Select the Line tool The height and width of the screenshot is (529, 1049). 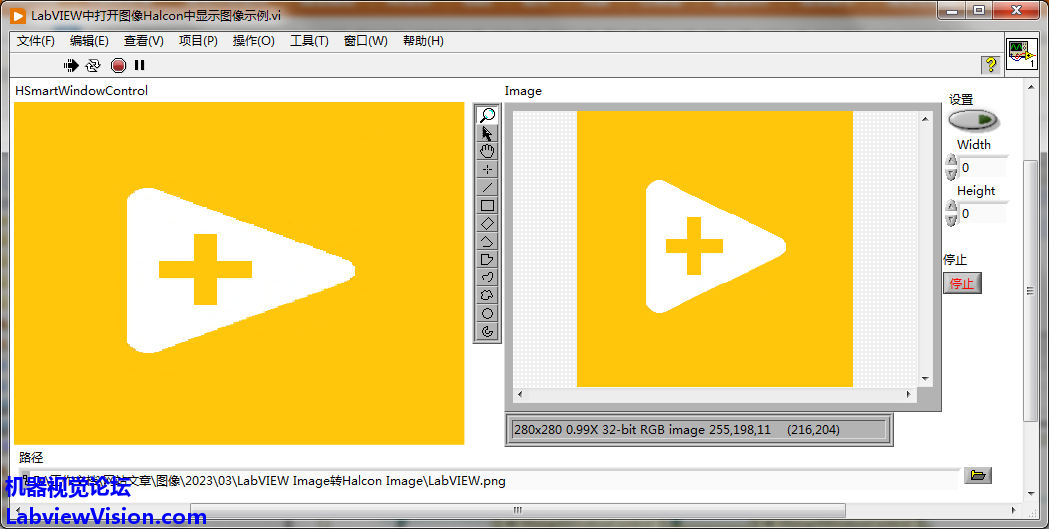click(487, 187)
